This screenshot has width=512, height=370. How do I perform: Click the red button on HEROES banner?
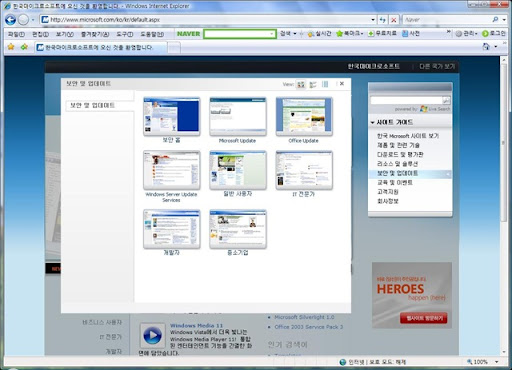[x=424, y=318]
